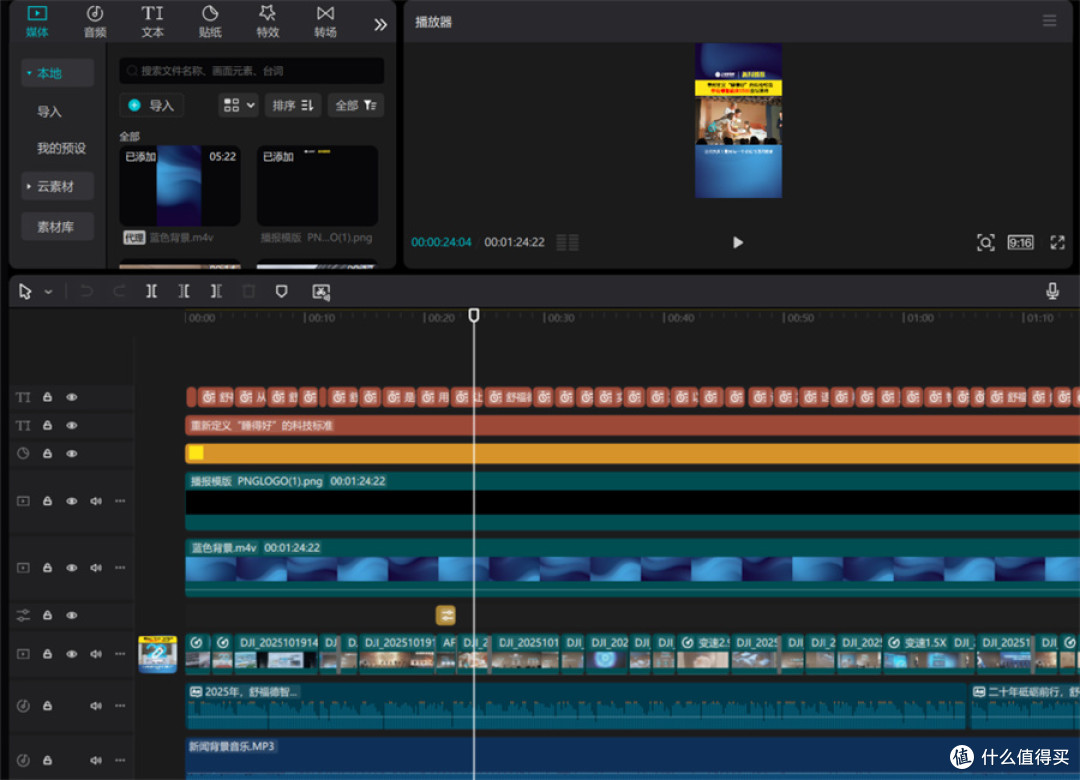Click the 排序 sort button
Screen dimensions: 1080x780
tap(293, 105)
